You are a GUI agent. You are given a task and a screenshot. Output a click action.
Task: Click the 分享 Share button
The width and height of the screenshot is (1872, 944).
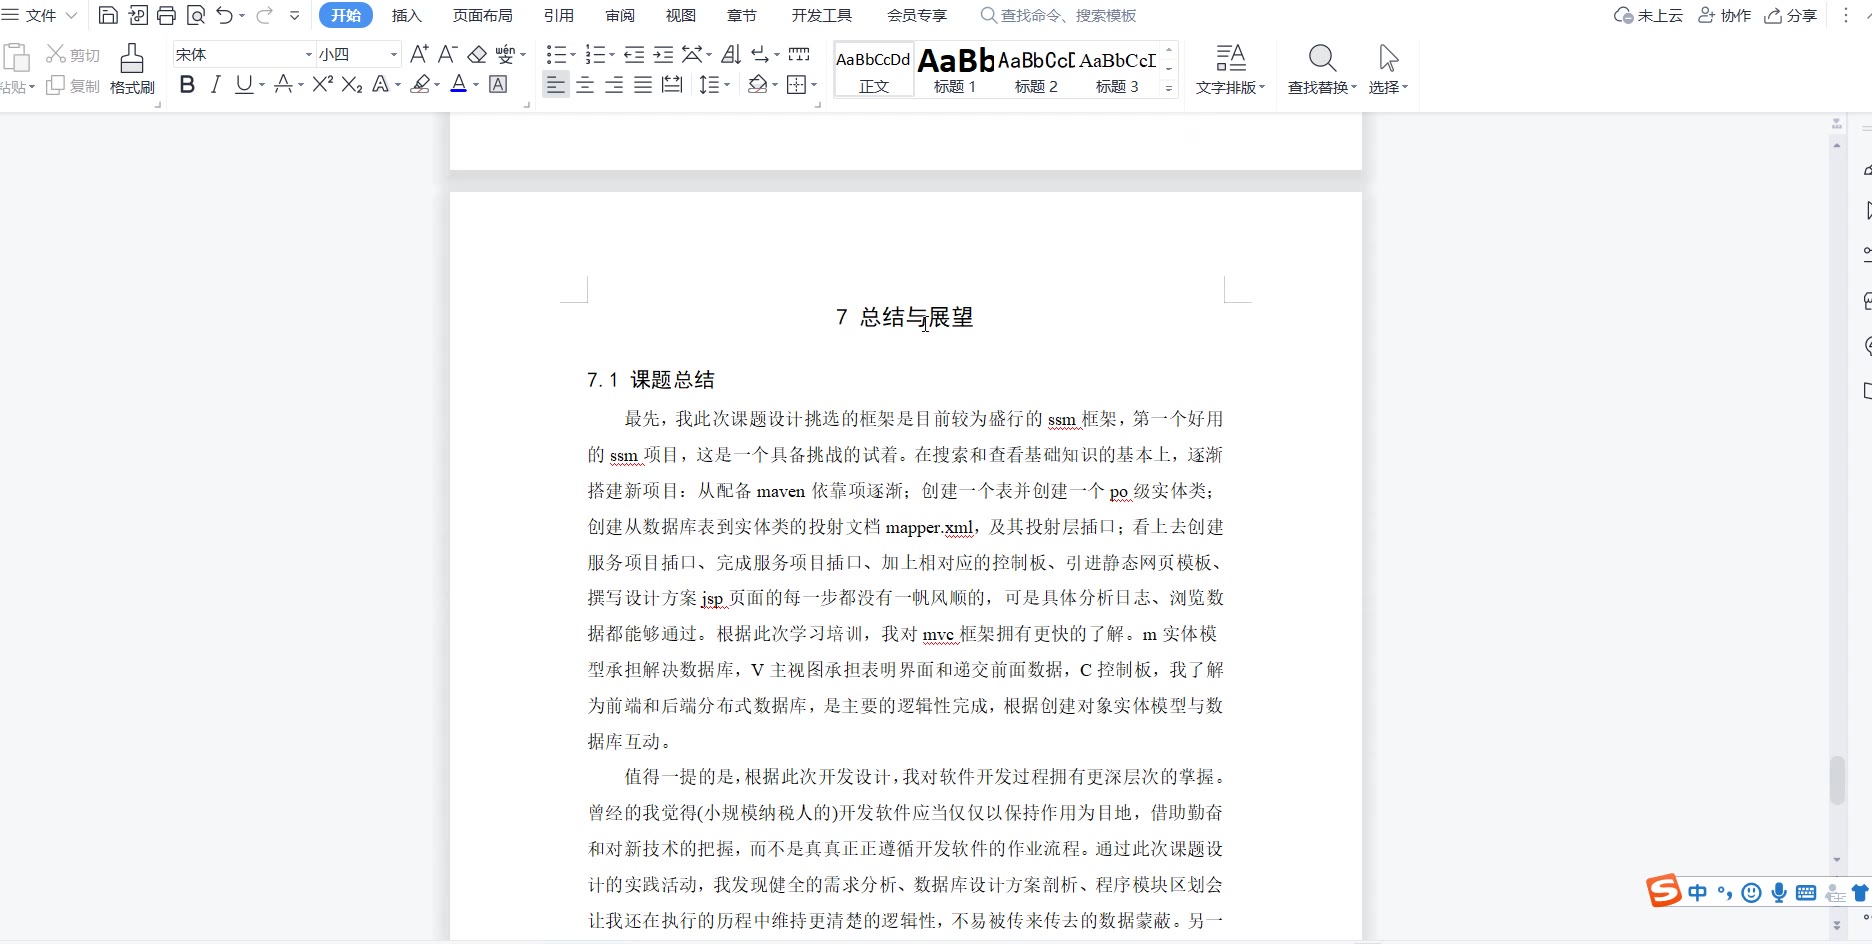(x=1791, y=15)
